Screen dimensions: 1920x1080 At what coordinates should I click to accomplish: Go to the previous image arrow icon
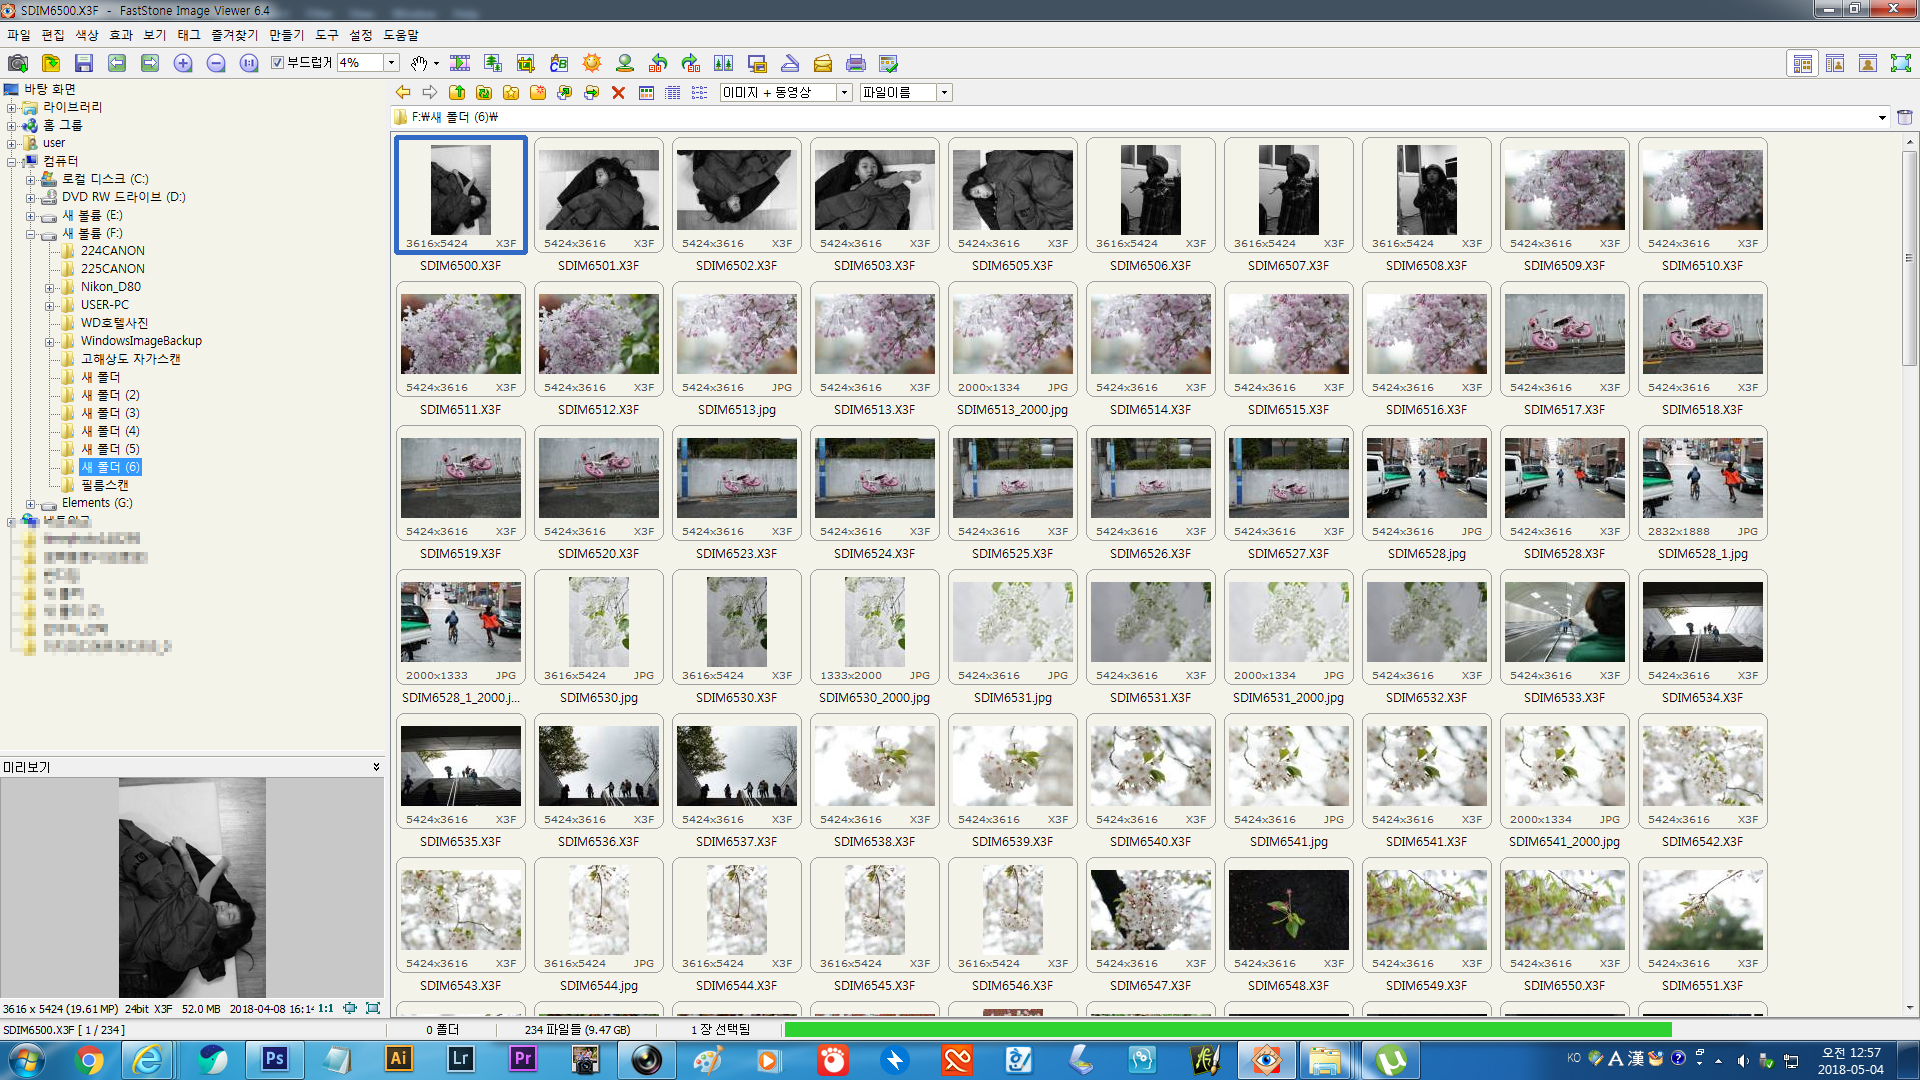coord(117,63)
